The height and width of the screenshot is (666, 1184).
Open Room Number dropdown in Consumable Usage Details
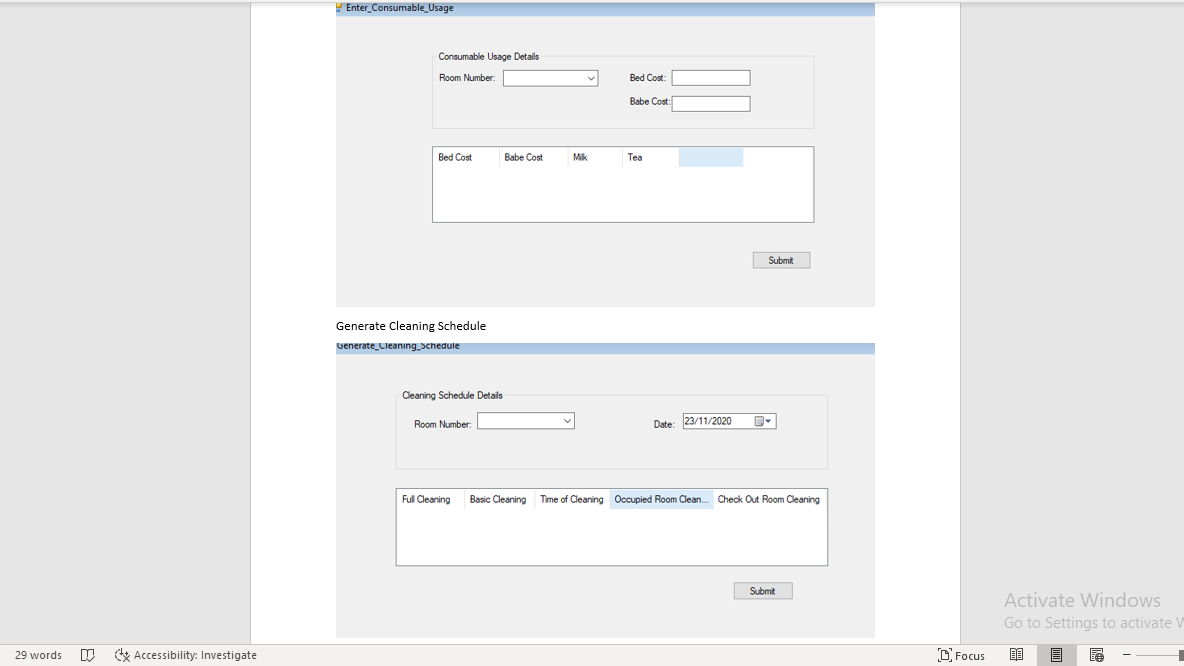[x=550, y=78]
